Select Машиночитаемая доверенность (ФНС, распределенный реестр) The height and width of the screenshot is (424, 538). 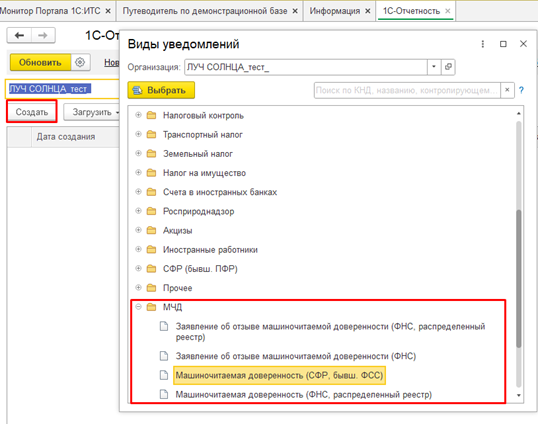click(x=303, y=394)
